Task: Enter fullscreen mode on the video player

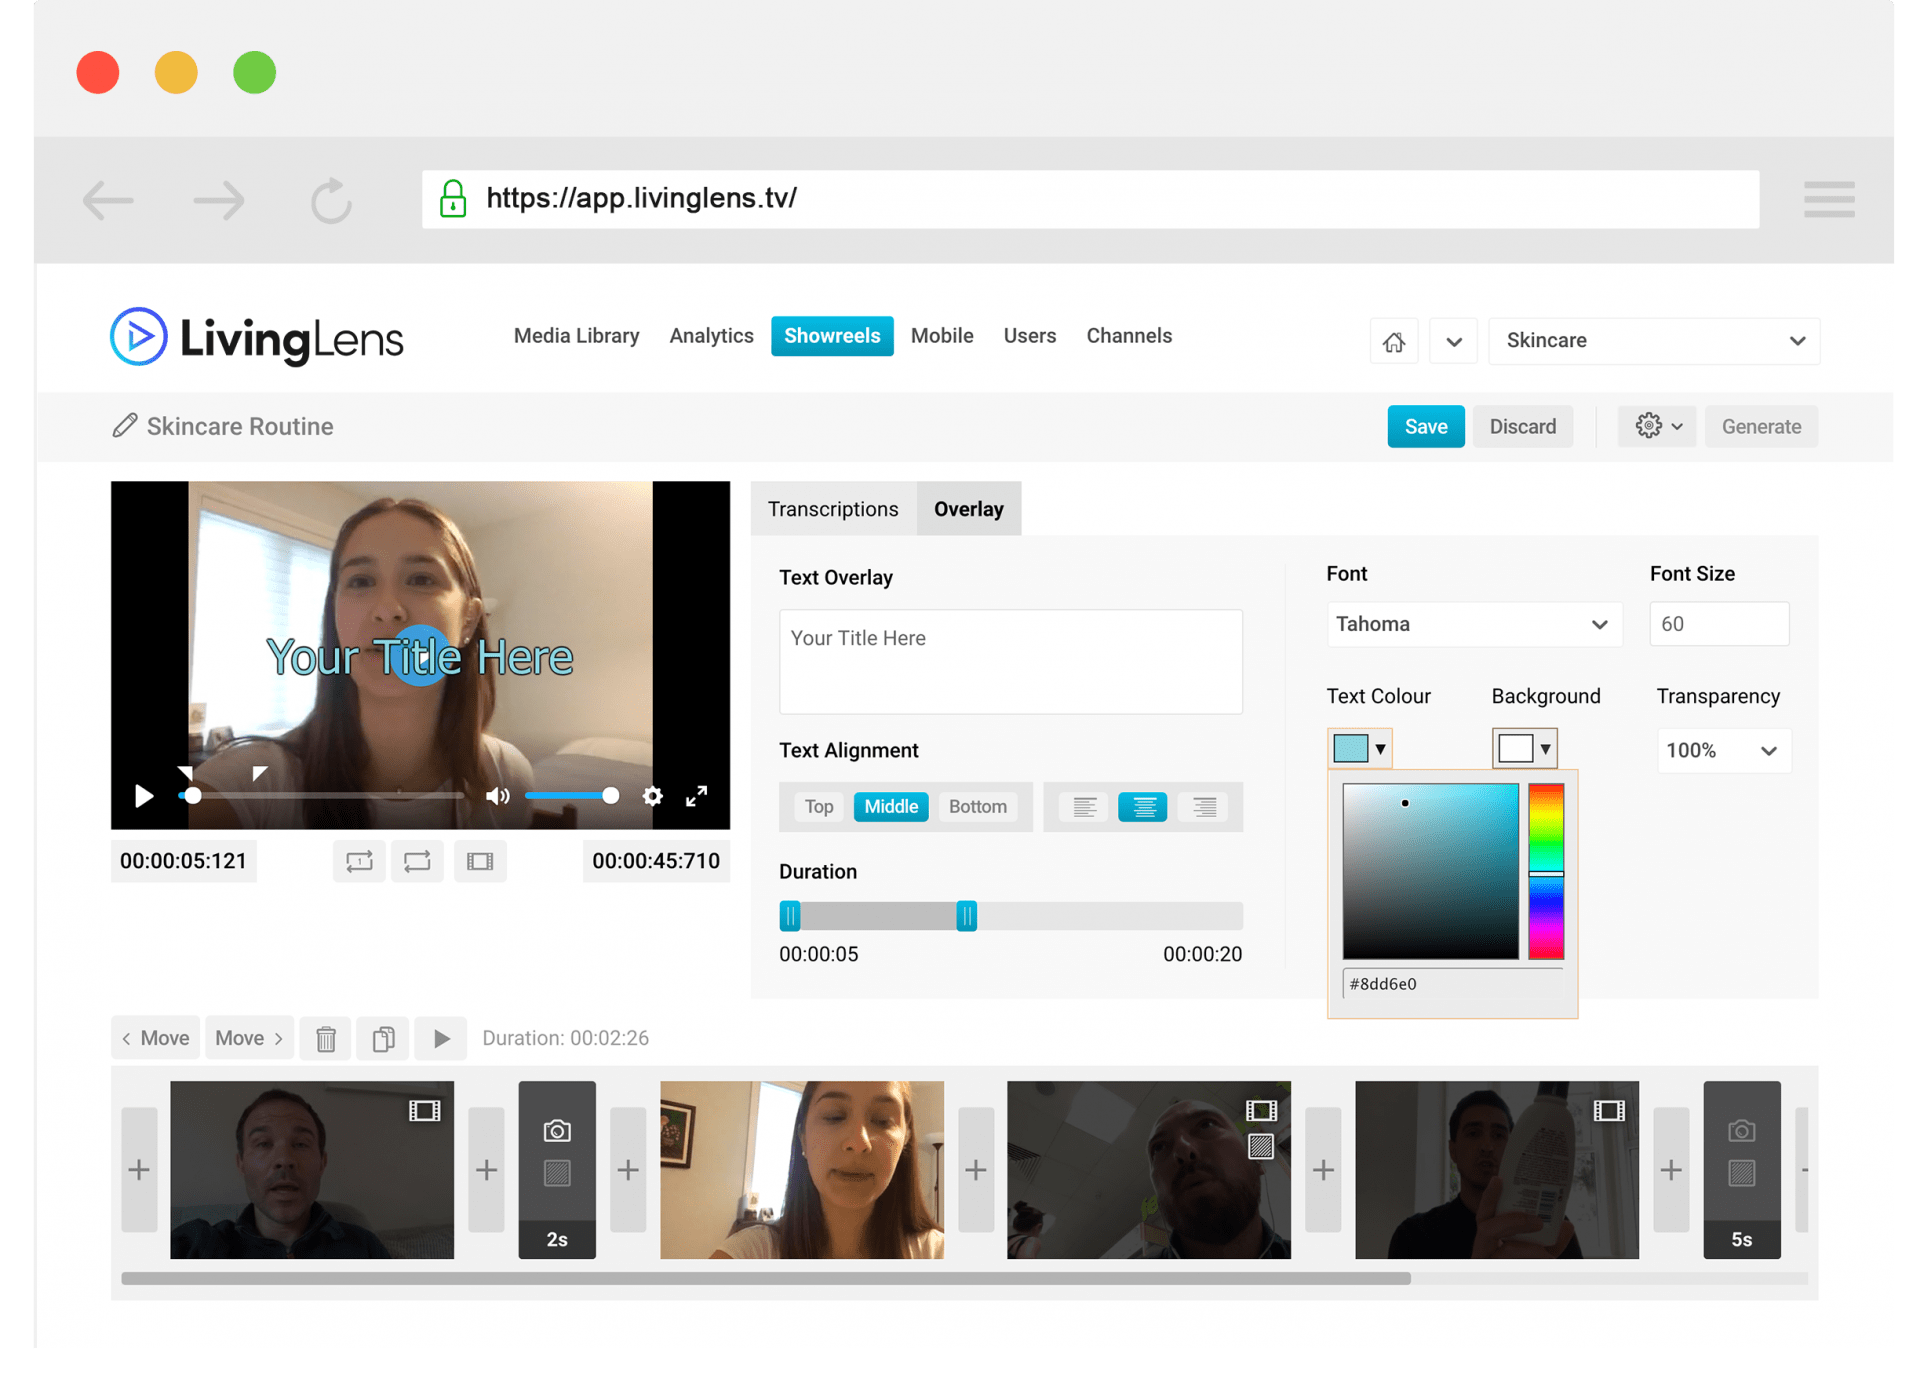Action: pyautogui.click(x=697, y=796)
